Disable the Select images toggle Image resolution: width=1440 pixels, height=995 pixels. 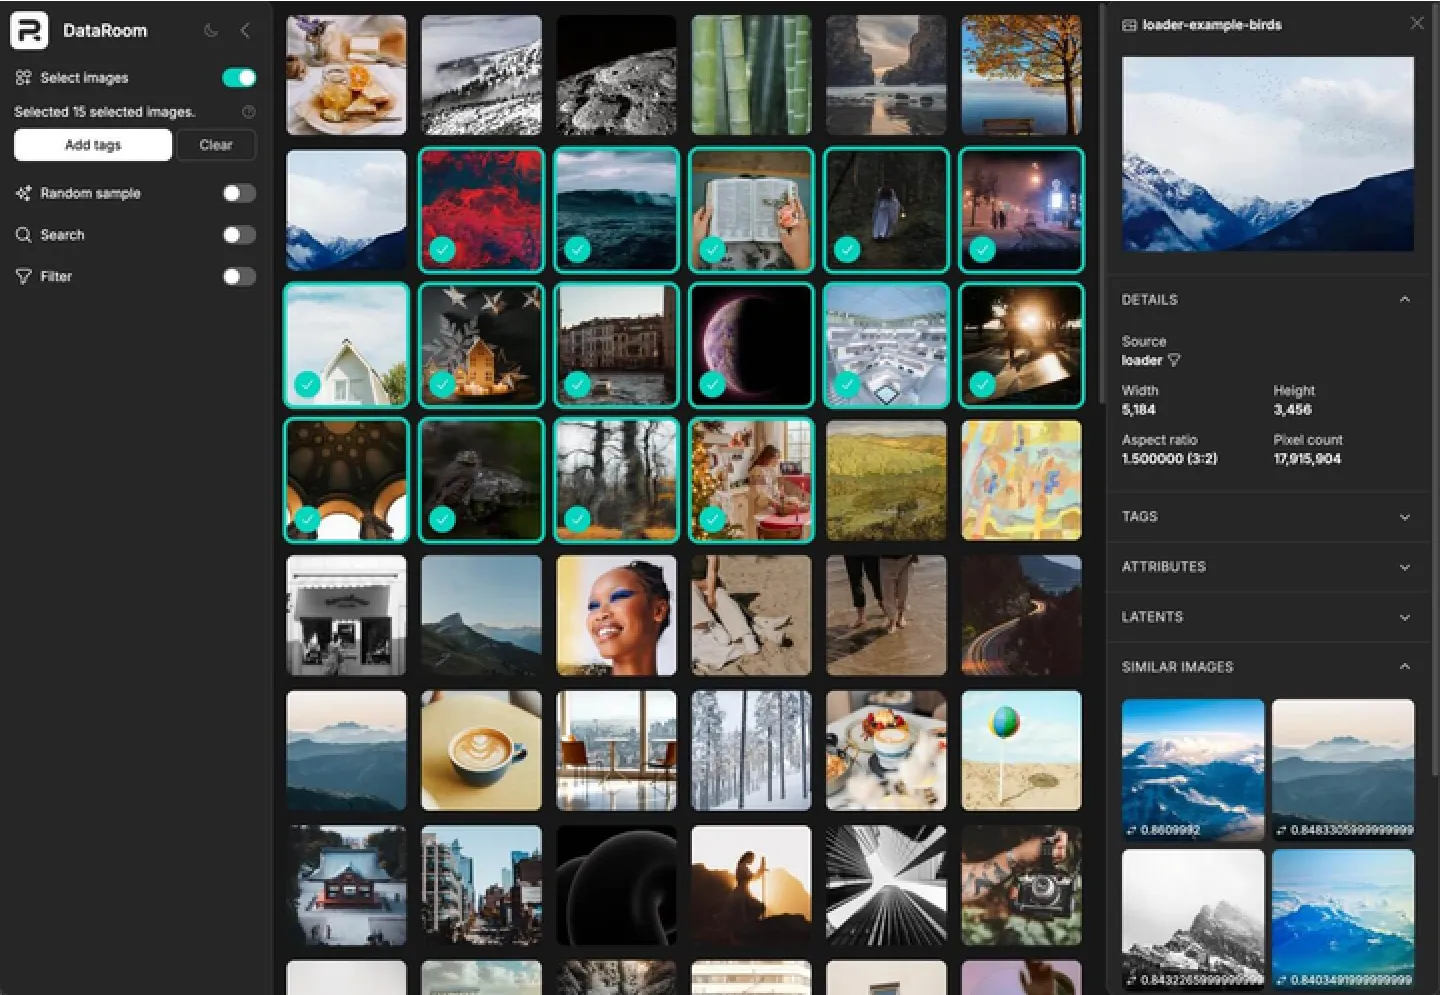(239, 78)
